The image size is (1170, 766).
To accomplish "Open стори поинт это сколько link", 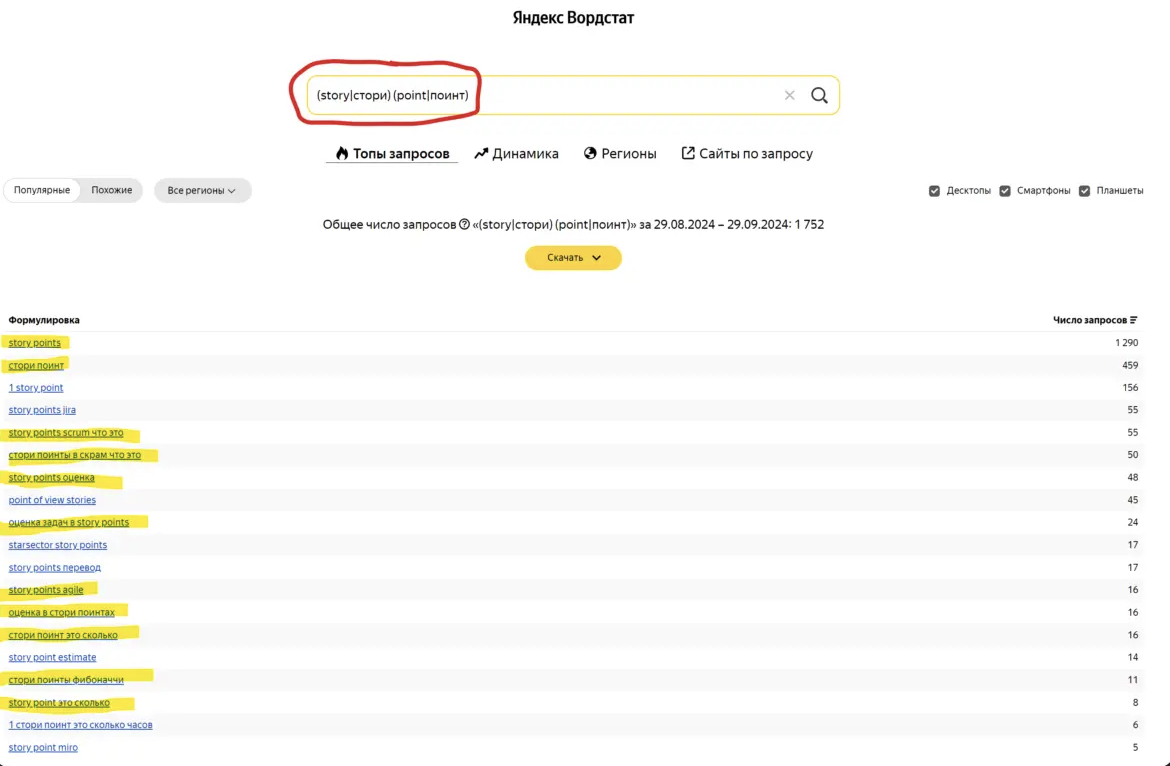I will coord(63,635).
